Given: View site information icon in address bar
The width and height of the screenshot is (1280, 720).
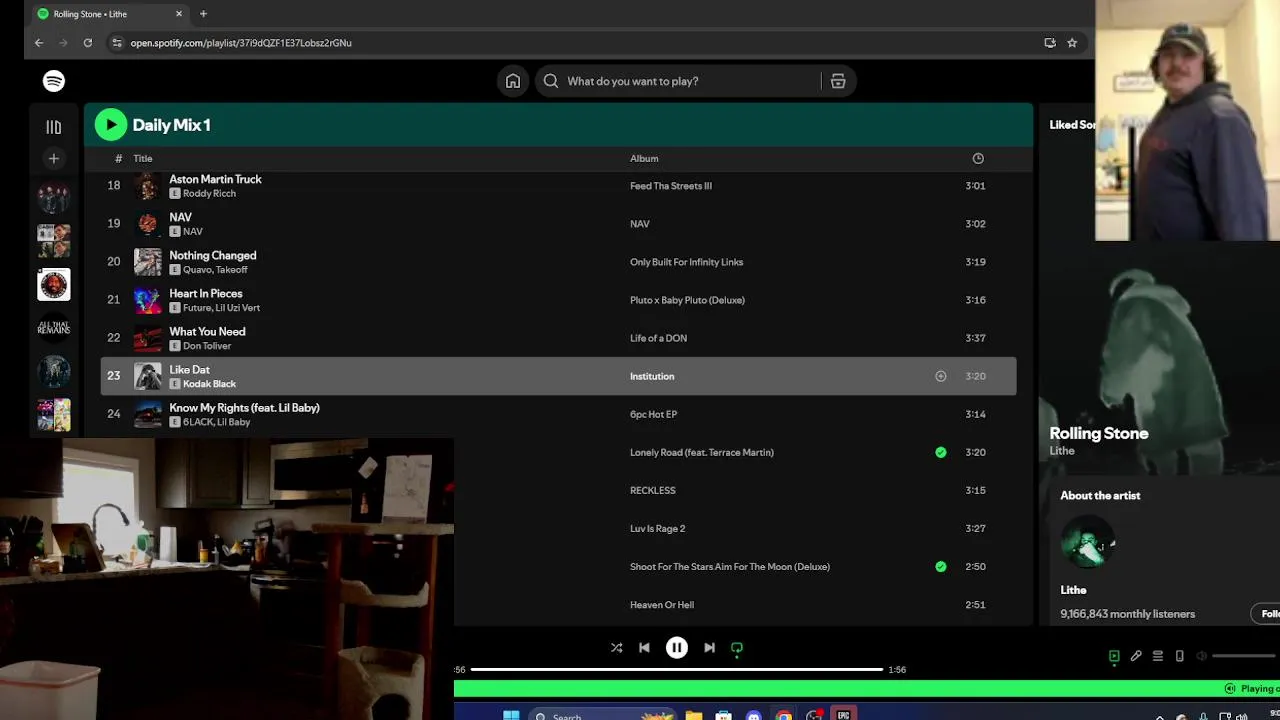Looking at the screenshot, I should click(117, 43).
